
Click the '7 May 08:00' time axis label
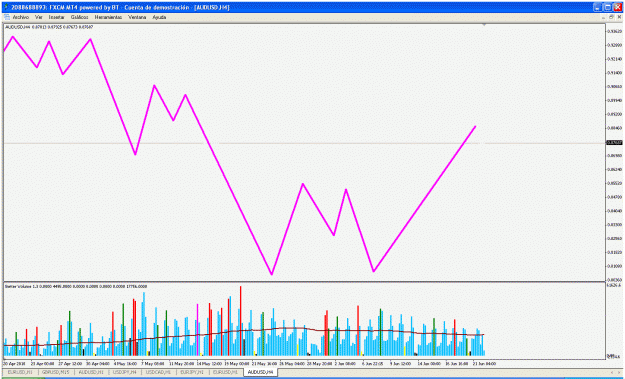153,364
